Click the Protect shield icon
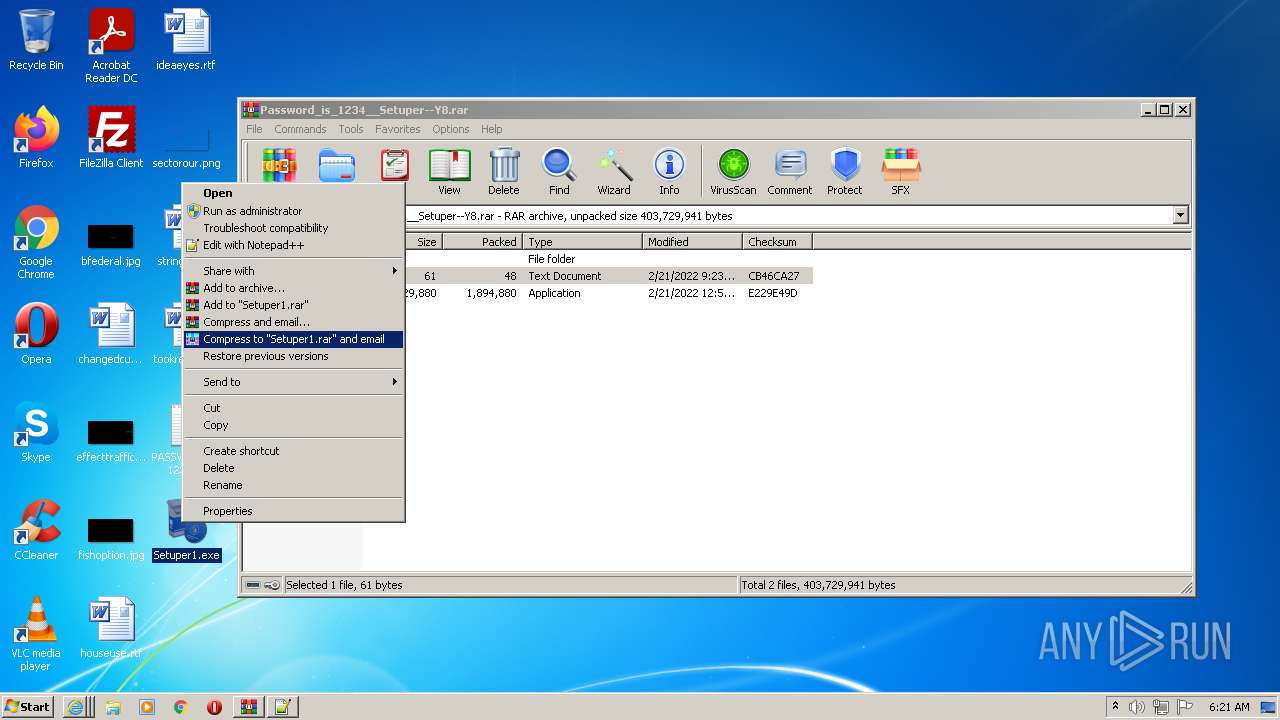This screenshot has height=720, width=1280. (845, 172)
